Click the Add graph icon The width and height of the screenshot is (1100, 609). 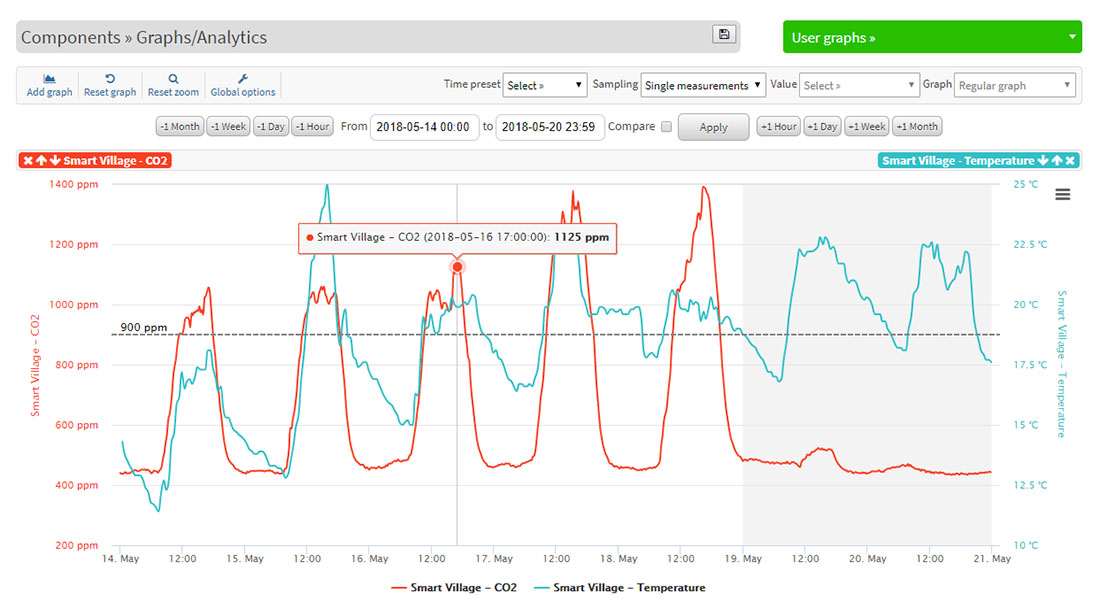point(49,78)
